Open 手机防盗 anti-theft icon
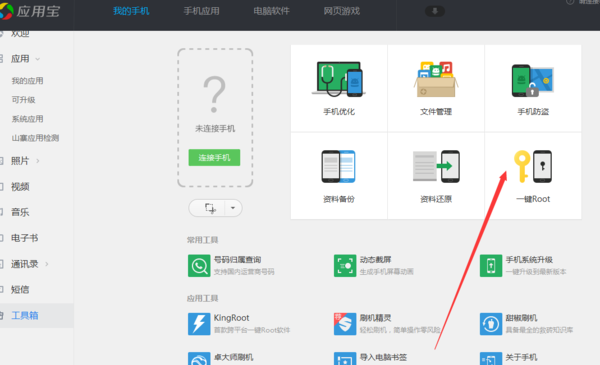 pos(533,80)
